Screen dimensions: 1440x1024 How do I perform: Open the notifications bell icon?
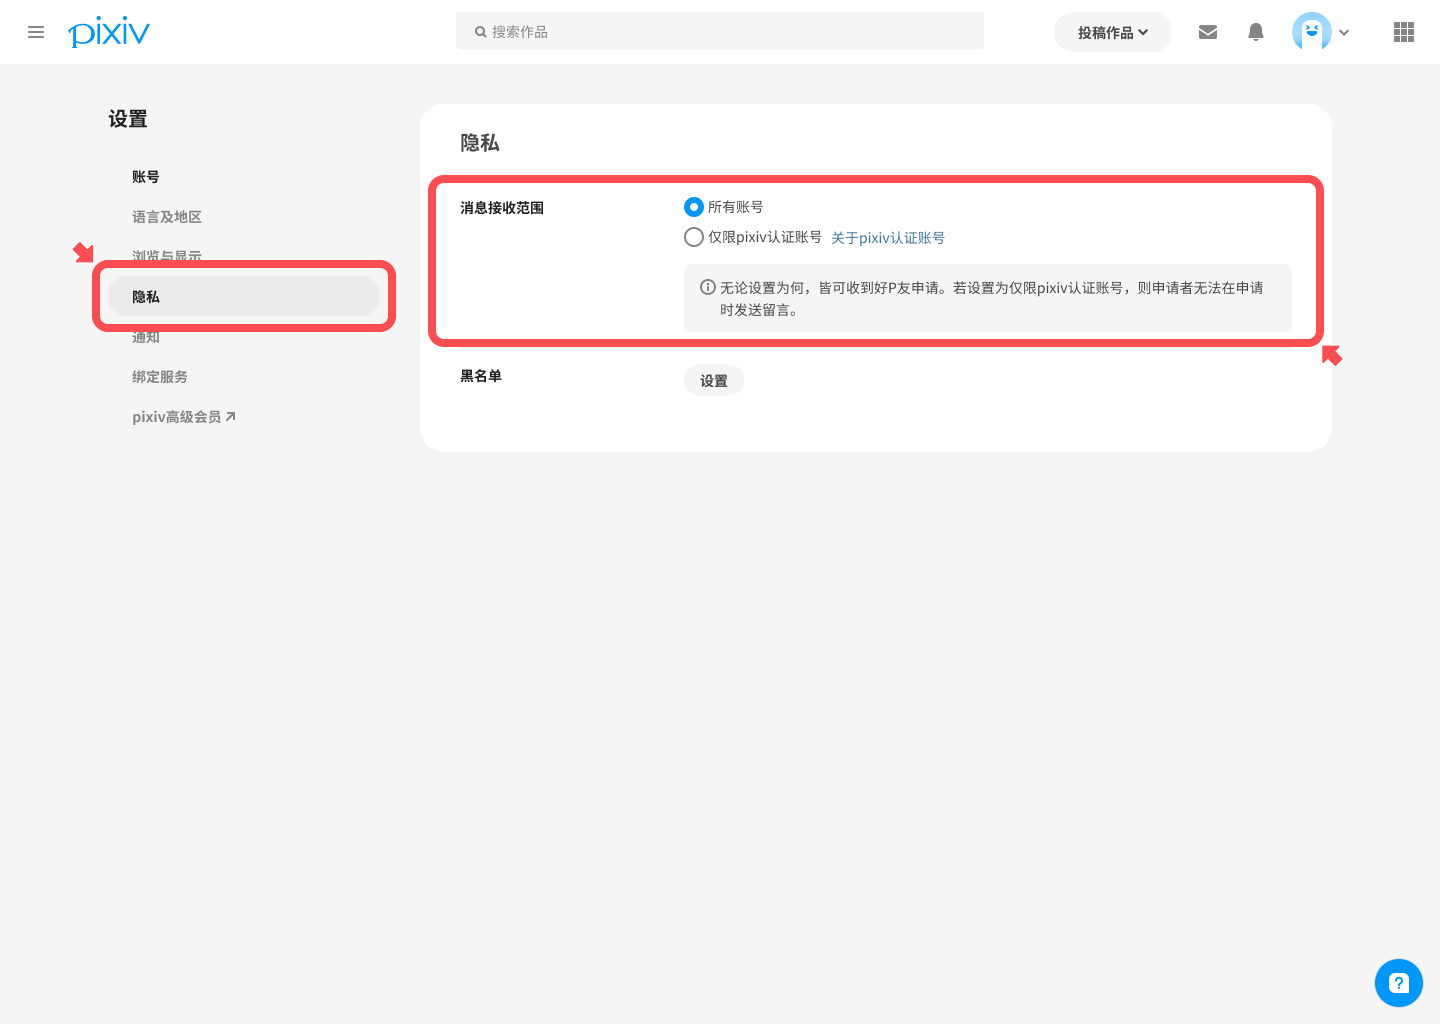point(1256,32)
